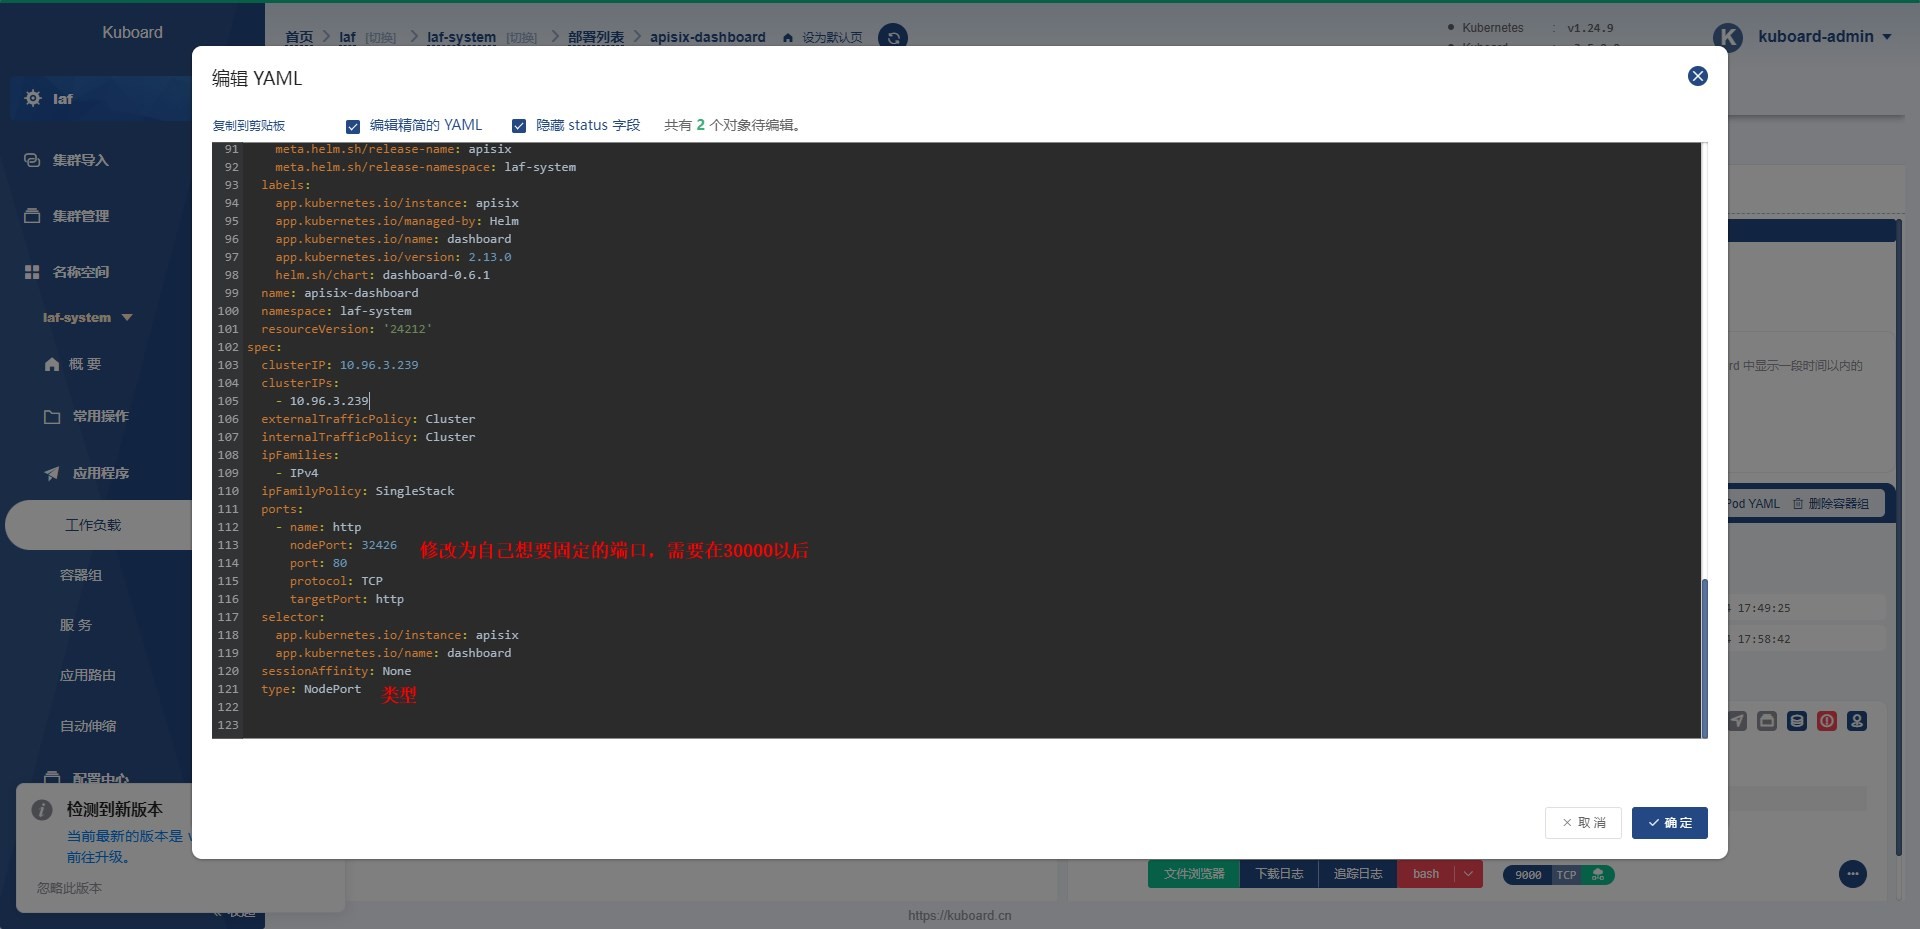Click the info icon in 检测到新版本 notice

(42, 810)
